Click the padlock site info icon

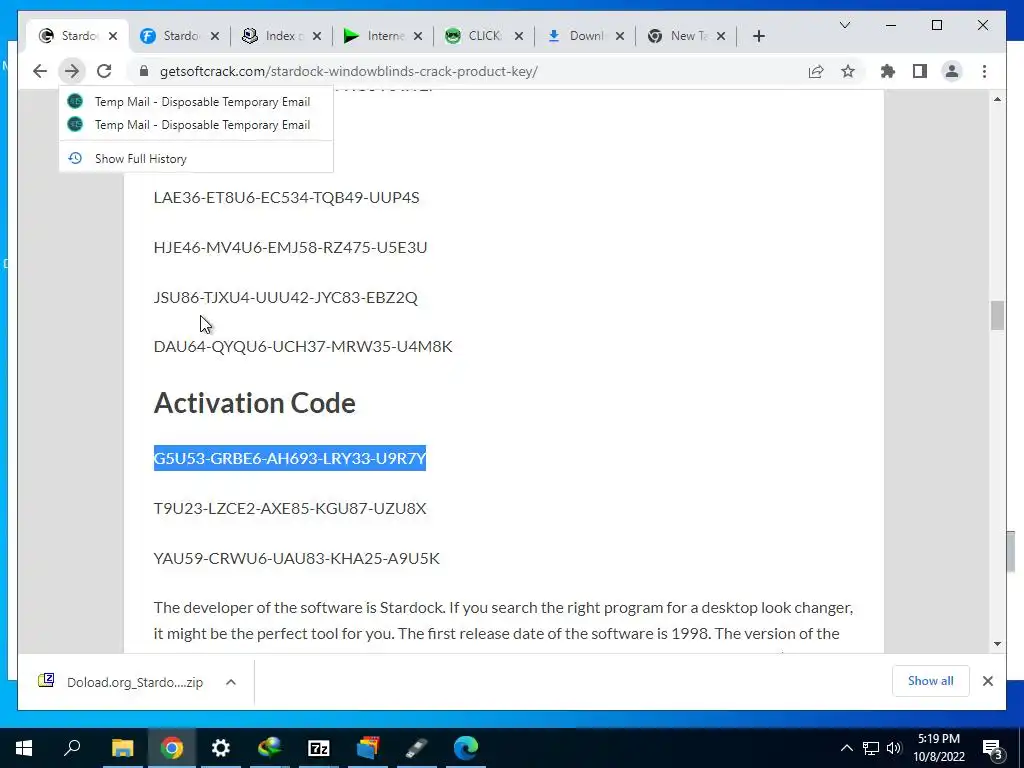click(144, 71)
